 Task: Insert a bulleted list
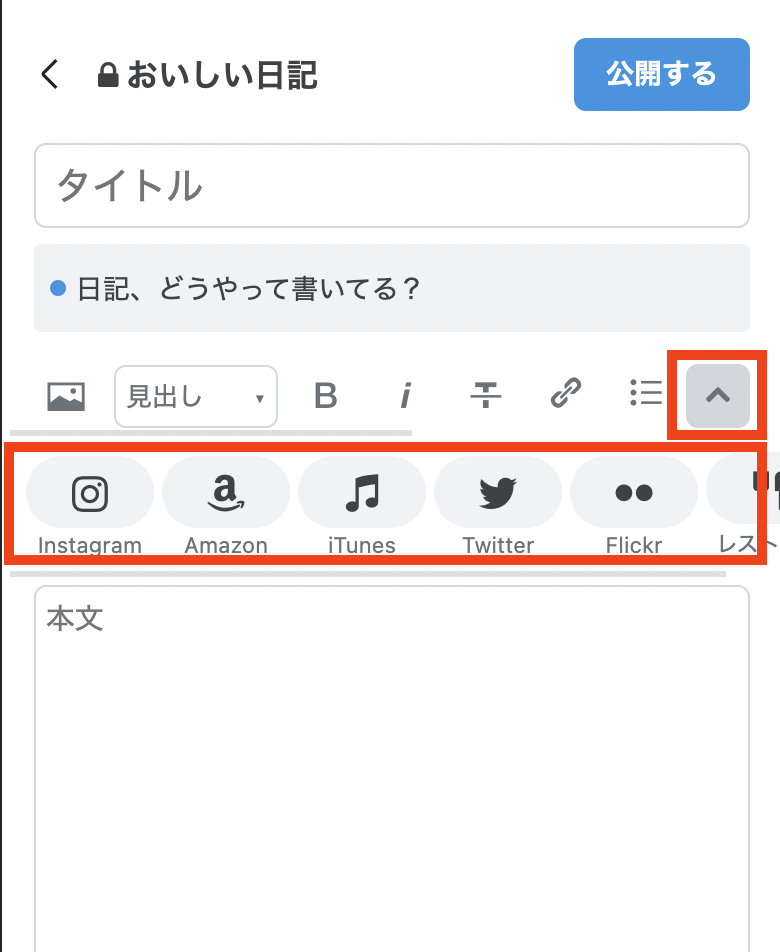645,393
